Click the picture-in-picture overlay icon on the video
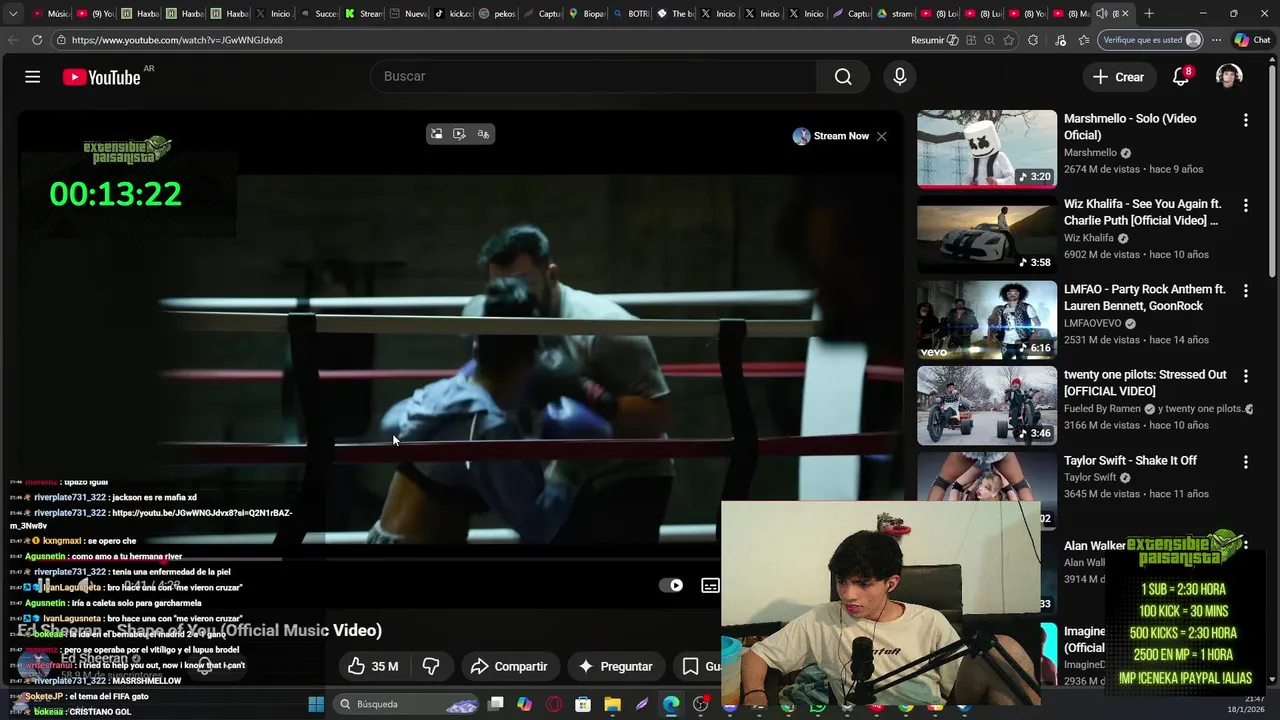 (x=436, y=134)
